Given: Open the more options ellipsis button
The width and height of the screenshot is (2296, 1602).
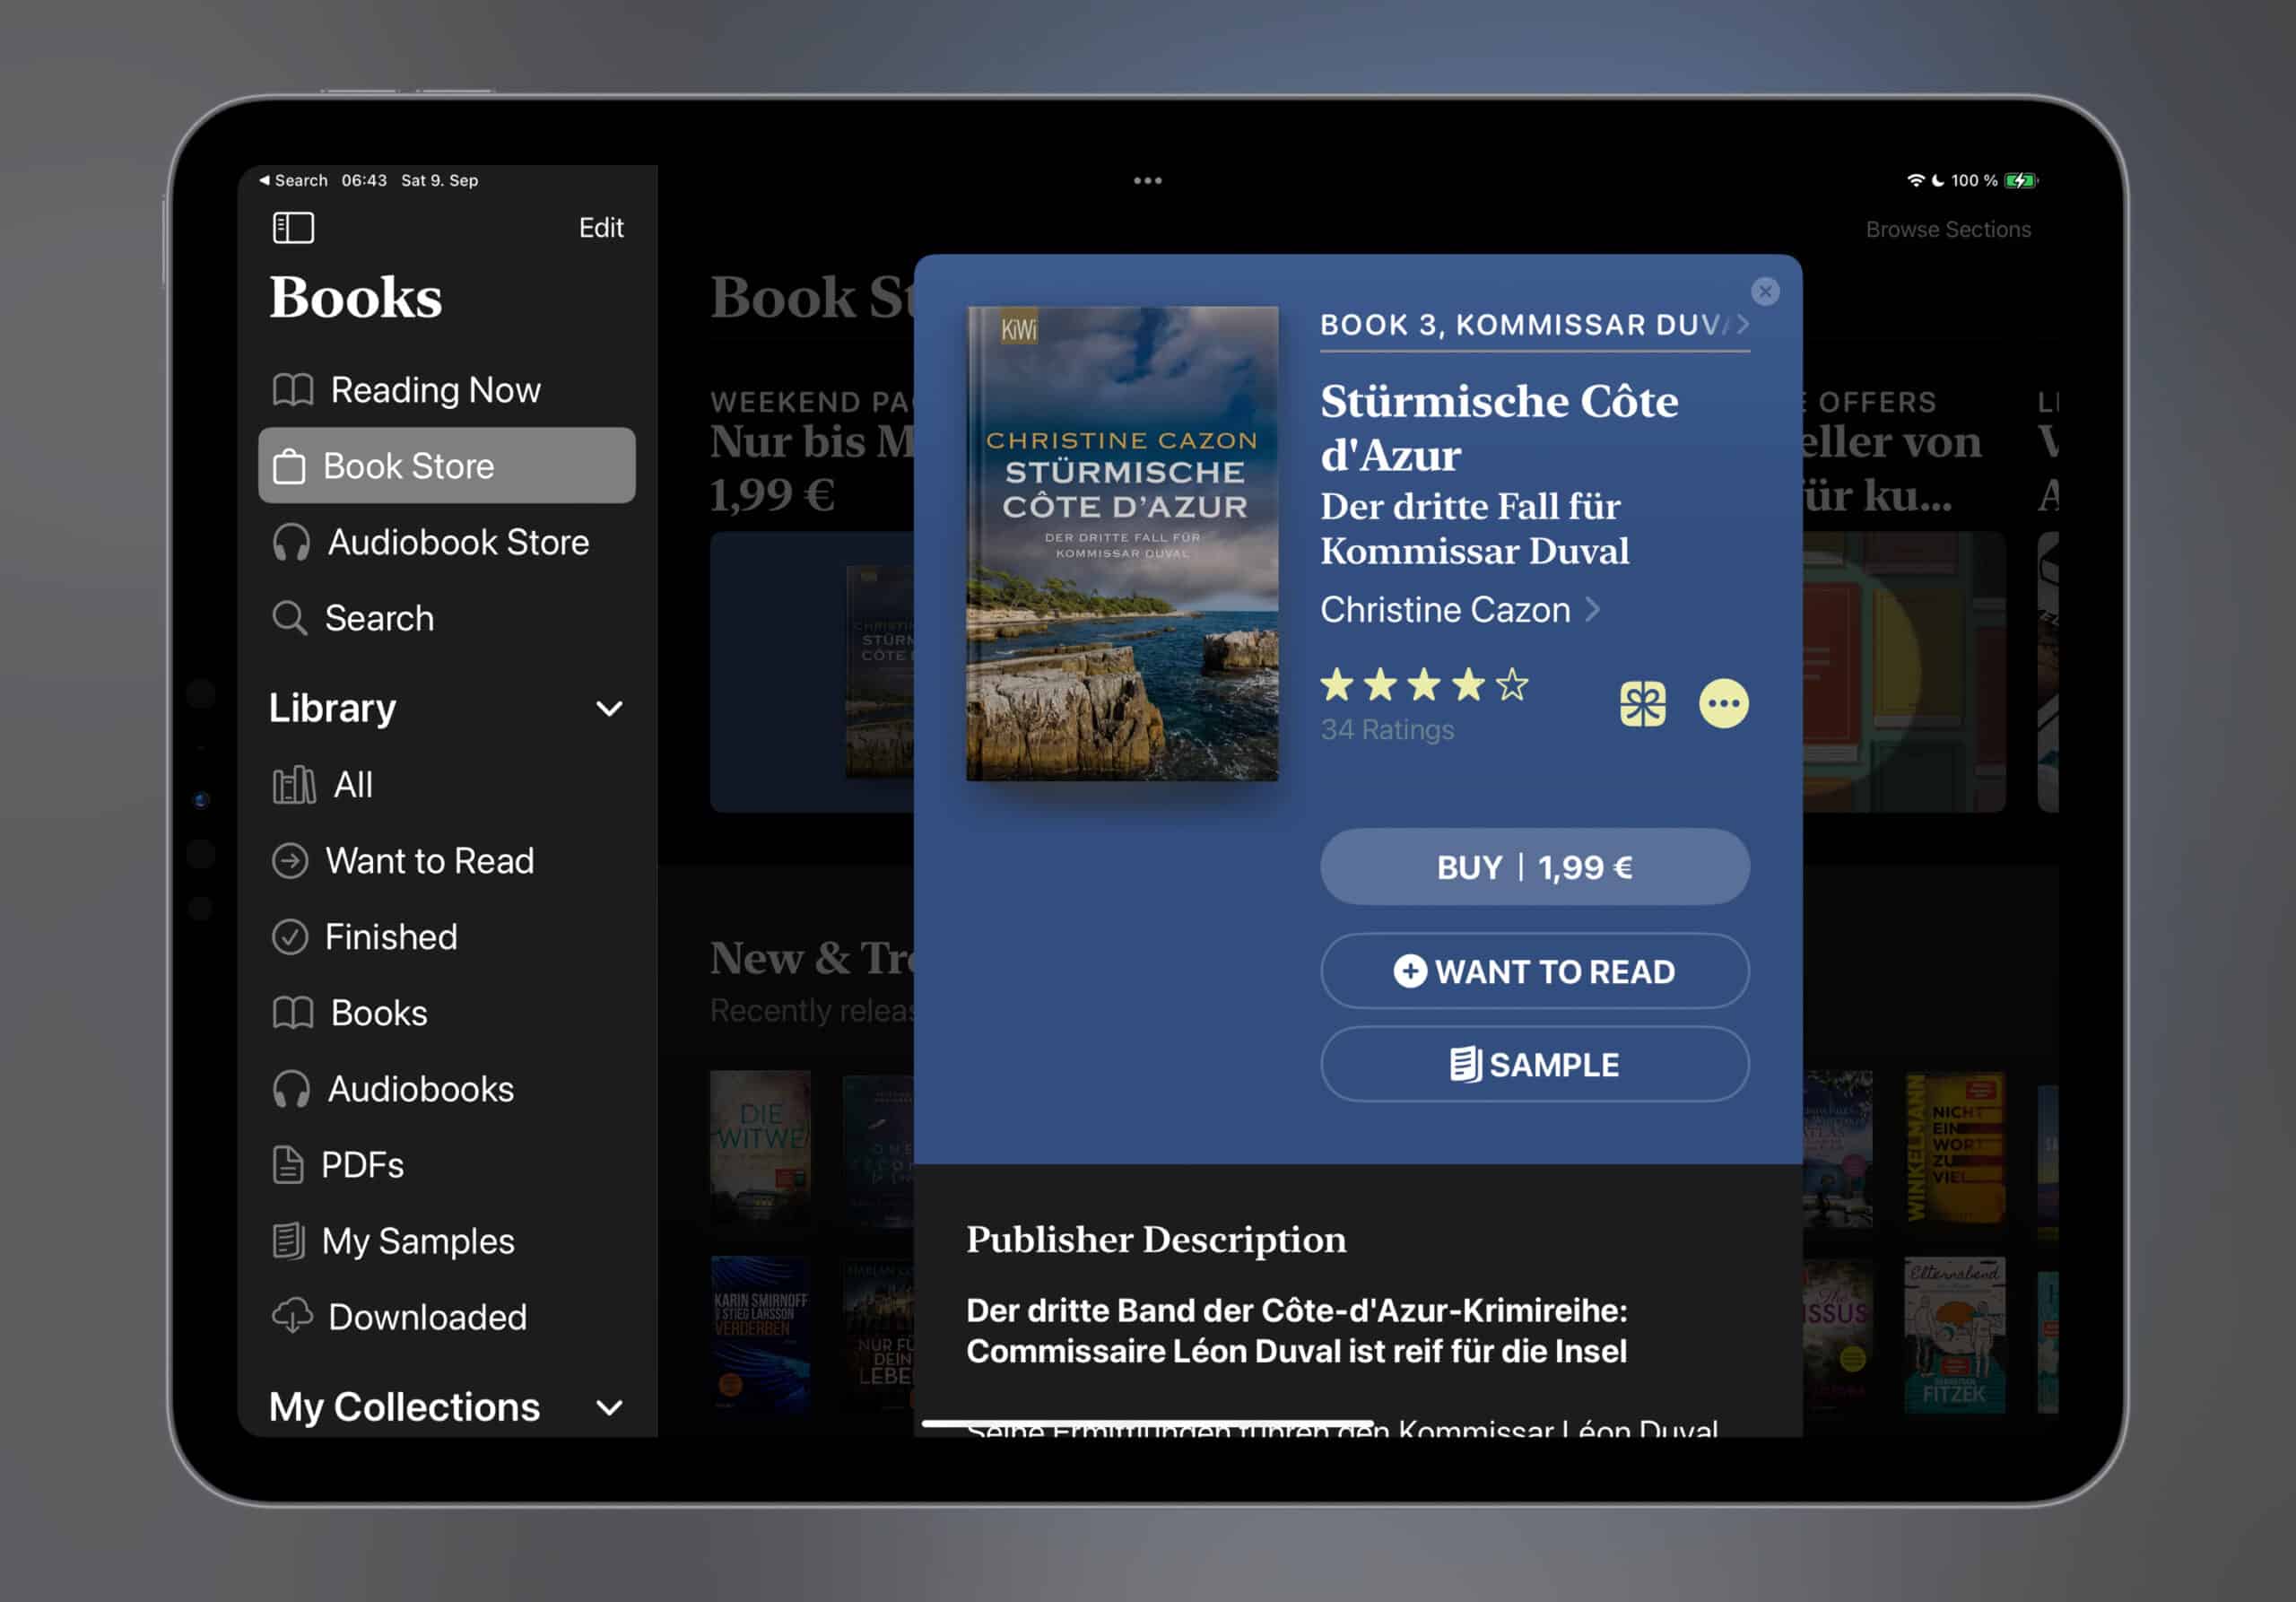Looking at the screenshot, I should click(1724, 704).
